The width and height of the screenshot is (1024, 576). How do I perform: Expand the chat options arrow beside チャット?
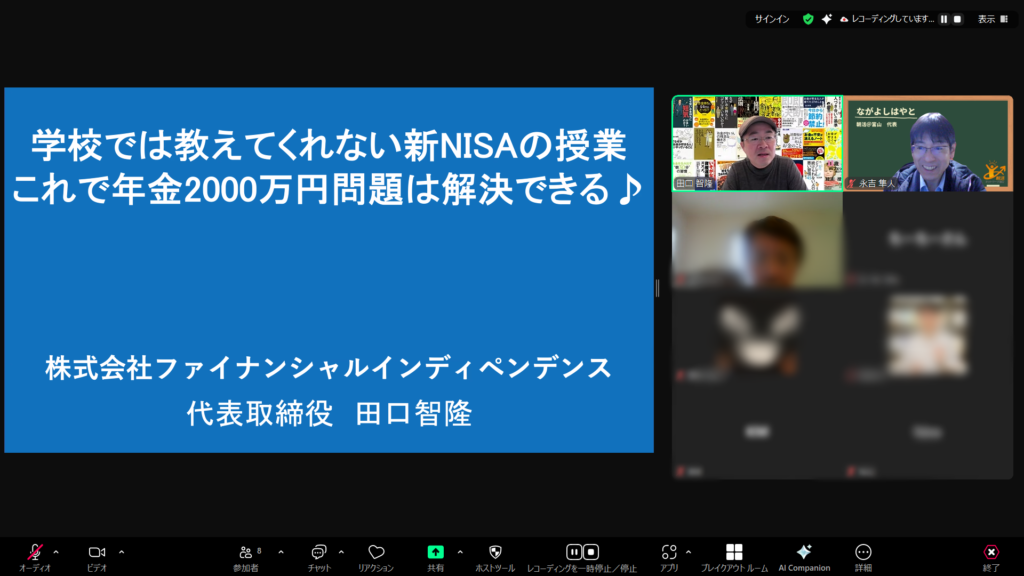[x=341, y=551]
